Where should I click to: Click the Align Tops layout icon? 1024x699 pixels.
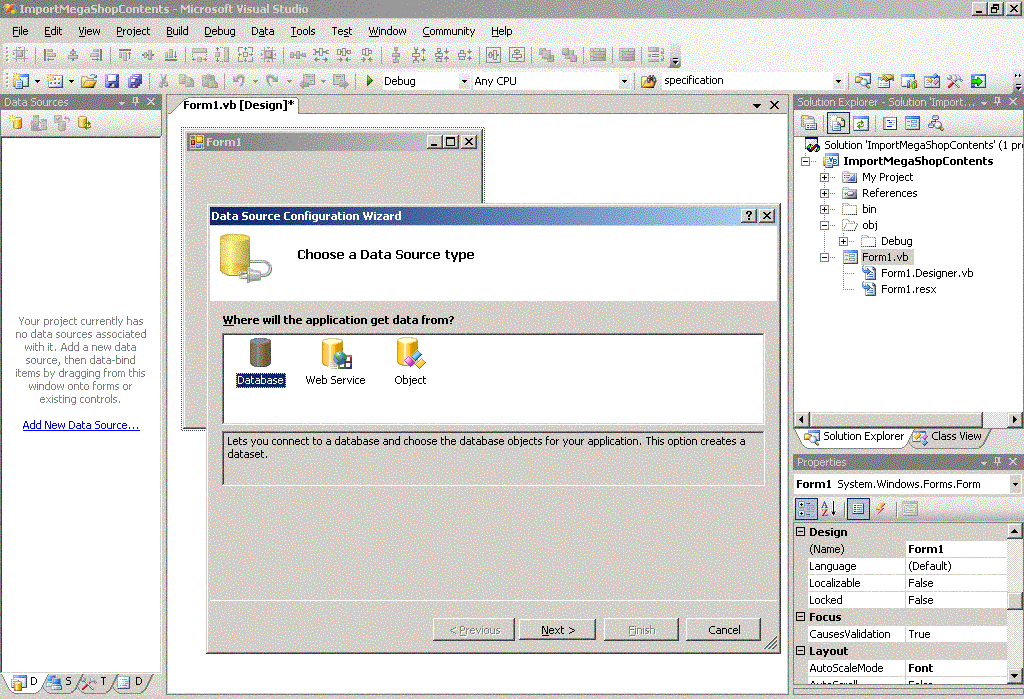(x=124, y=56)
